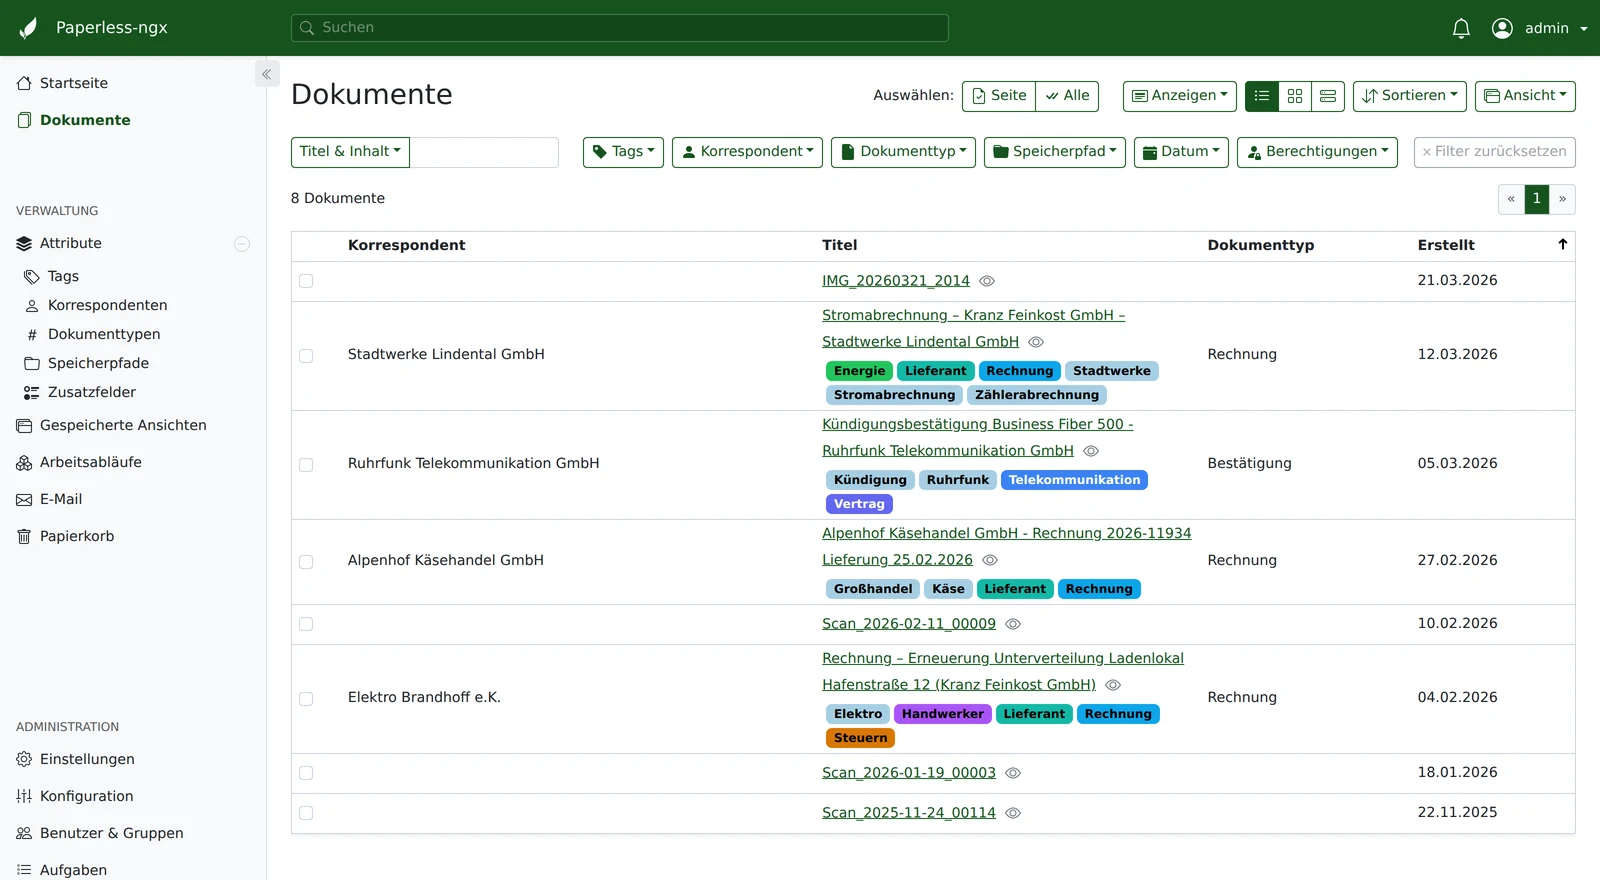Open the Berechtigungen filter dropdown
Viewport: 1600px width, 880px height.
(x=1317, y=152)
